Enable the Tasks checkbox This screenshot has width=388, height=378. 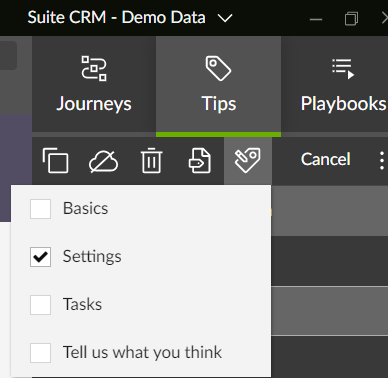click(40, 305)
